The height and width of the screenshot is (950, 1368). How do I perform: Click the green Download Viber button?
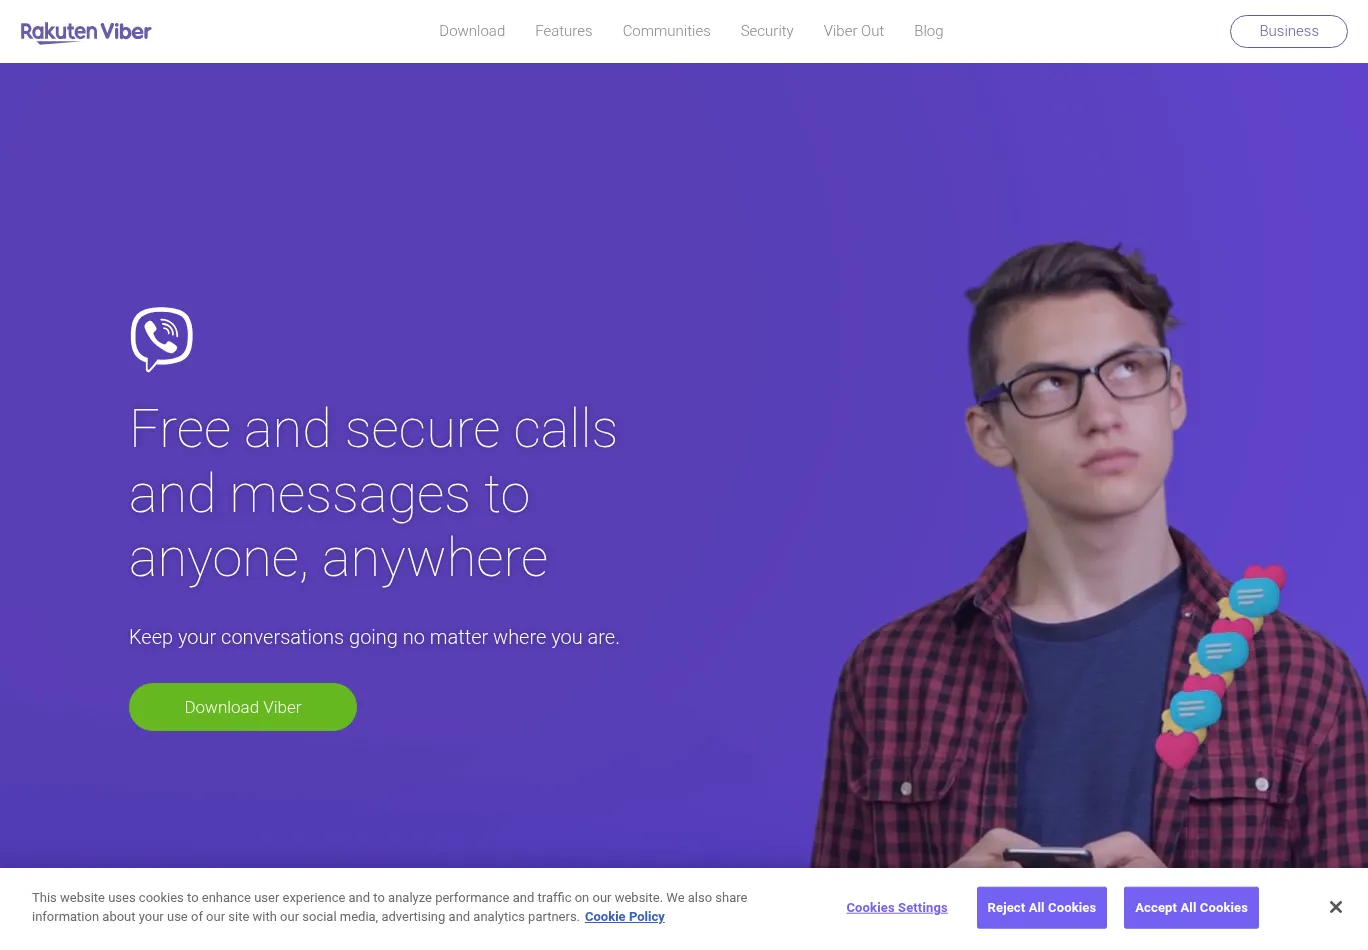pos(243,707)
